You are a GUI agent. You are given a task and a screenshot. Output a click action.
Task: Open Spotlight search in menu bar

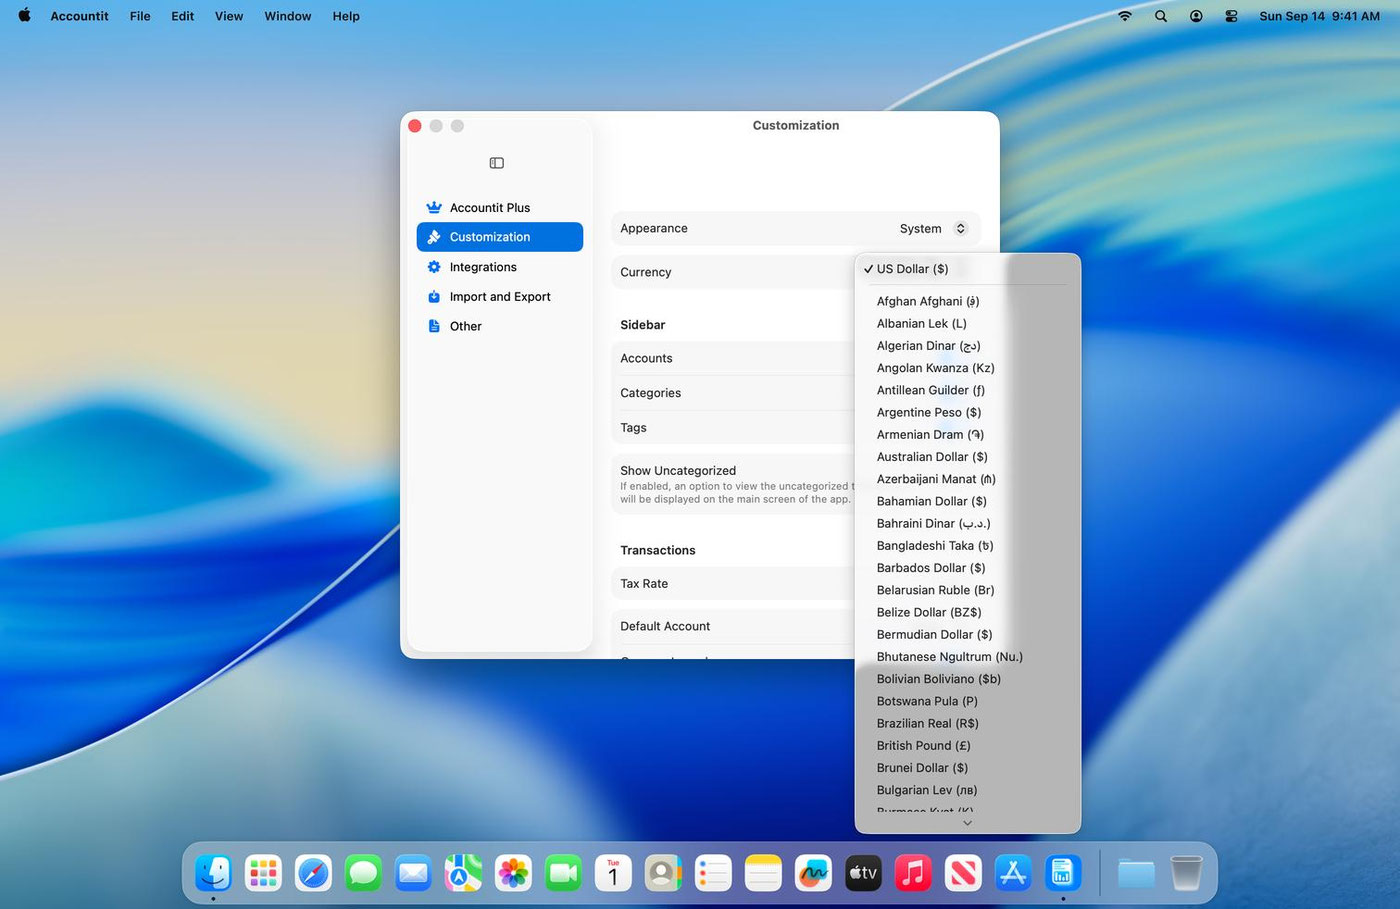click(1160, 16)
